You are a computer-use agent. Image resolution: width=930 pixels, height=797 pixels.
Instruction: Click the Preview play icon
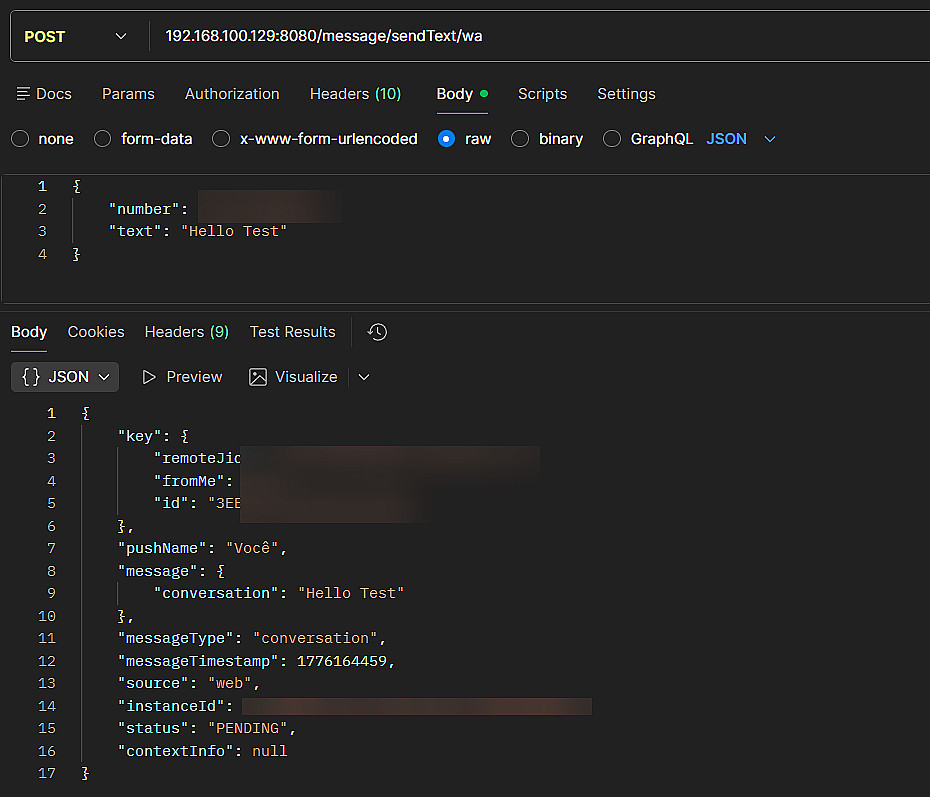[150, 377]
